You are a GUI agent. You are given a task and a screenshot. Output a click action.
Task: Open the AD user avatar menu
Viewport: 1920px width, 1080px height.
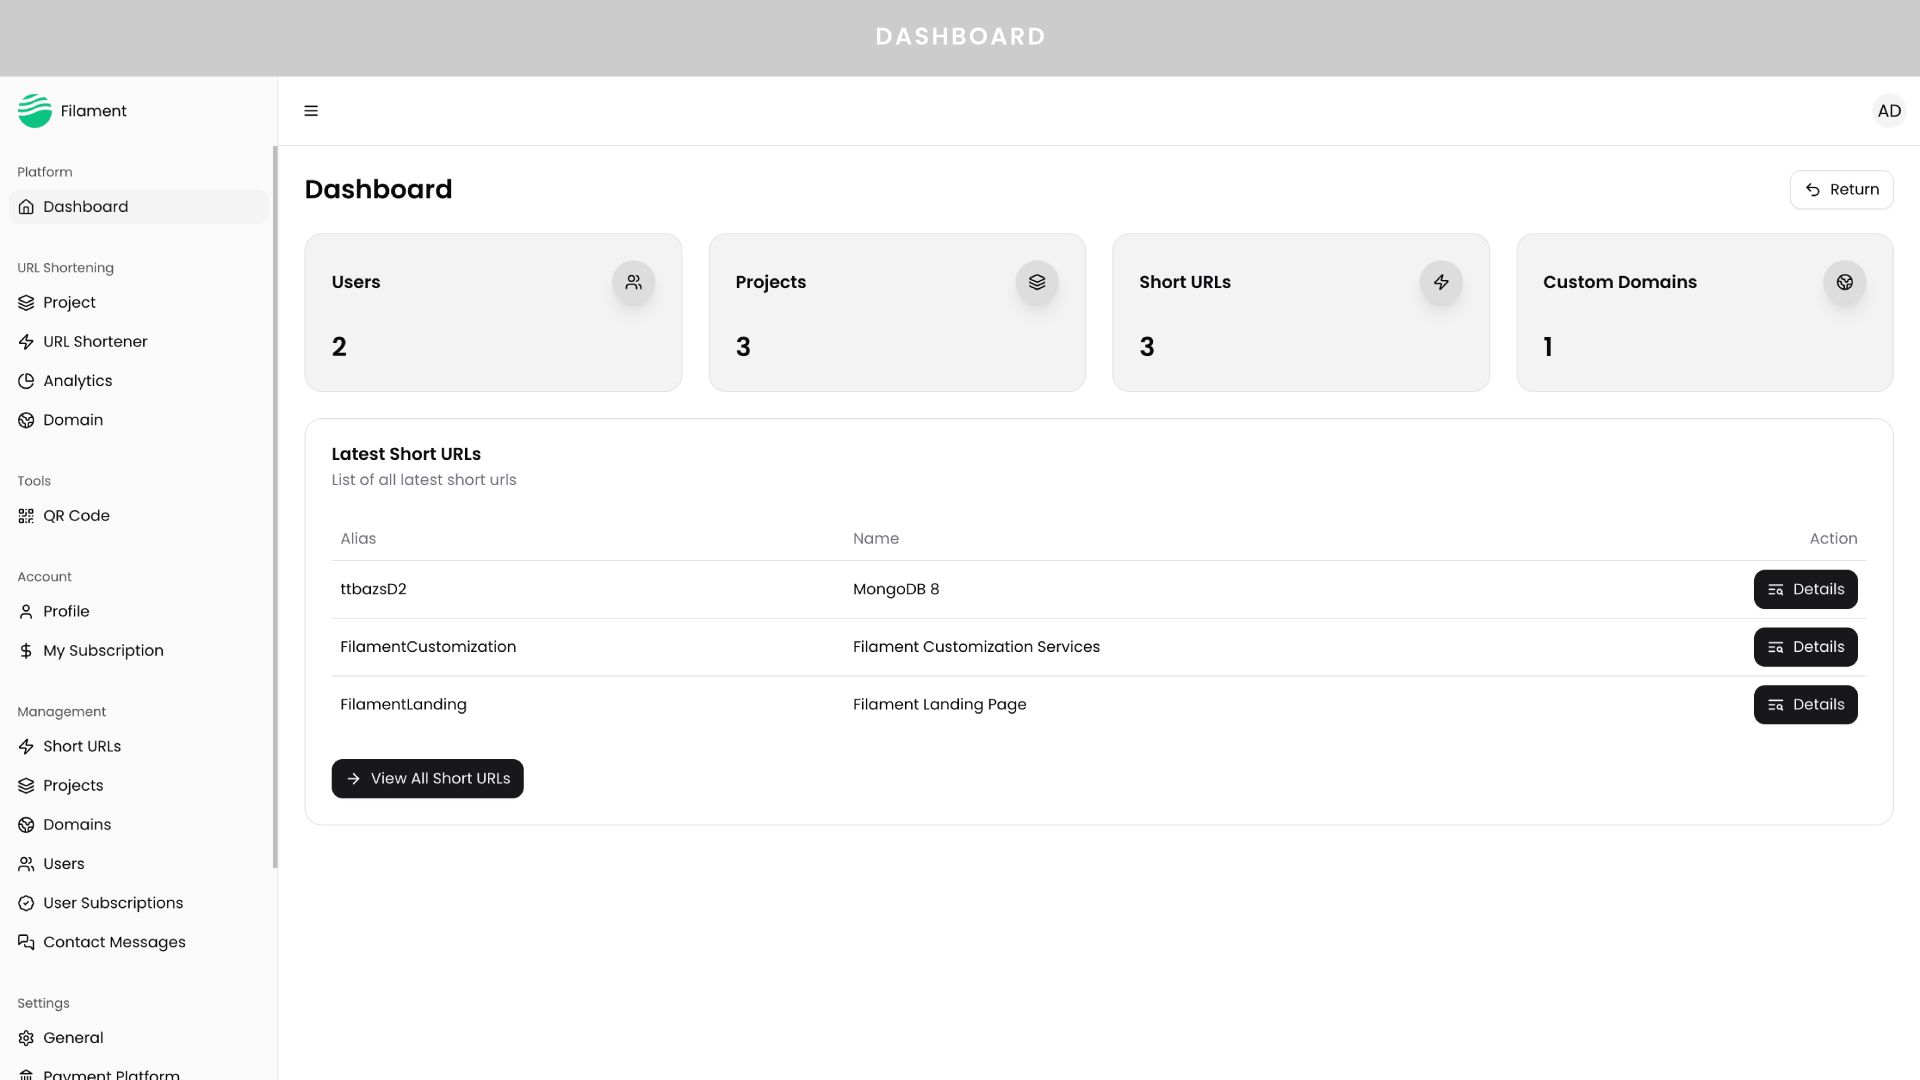[1888, 111]
